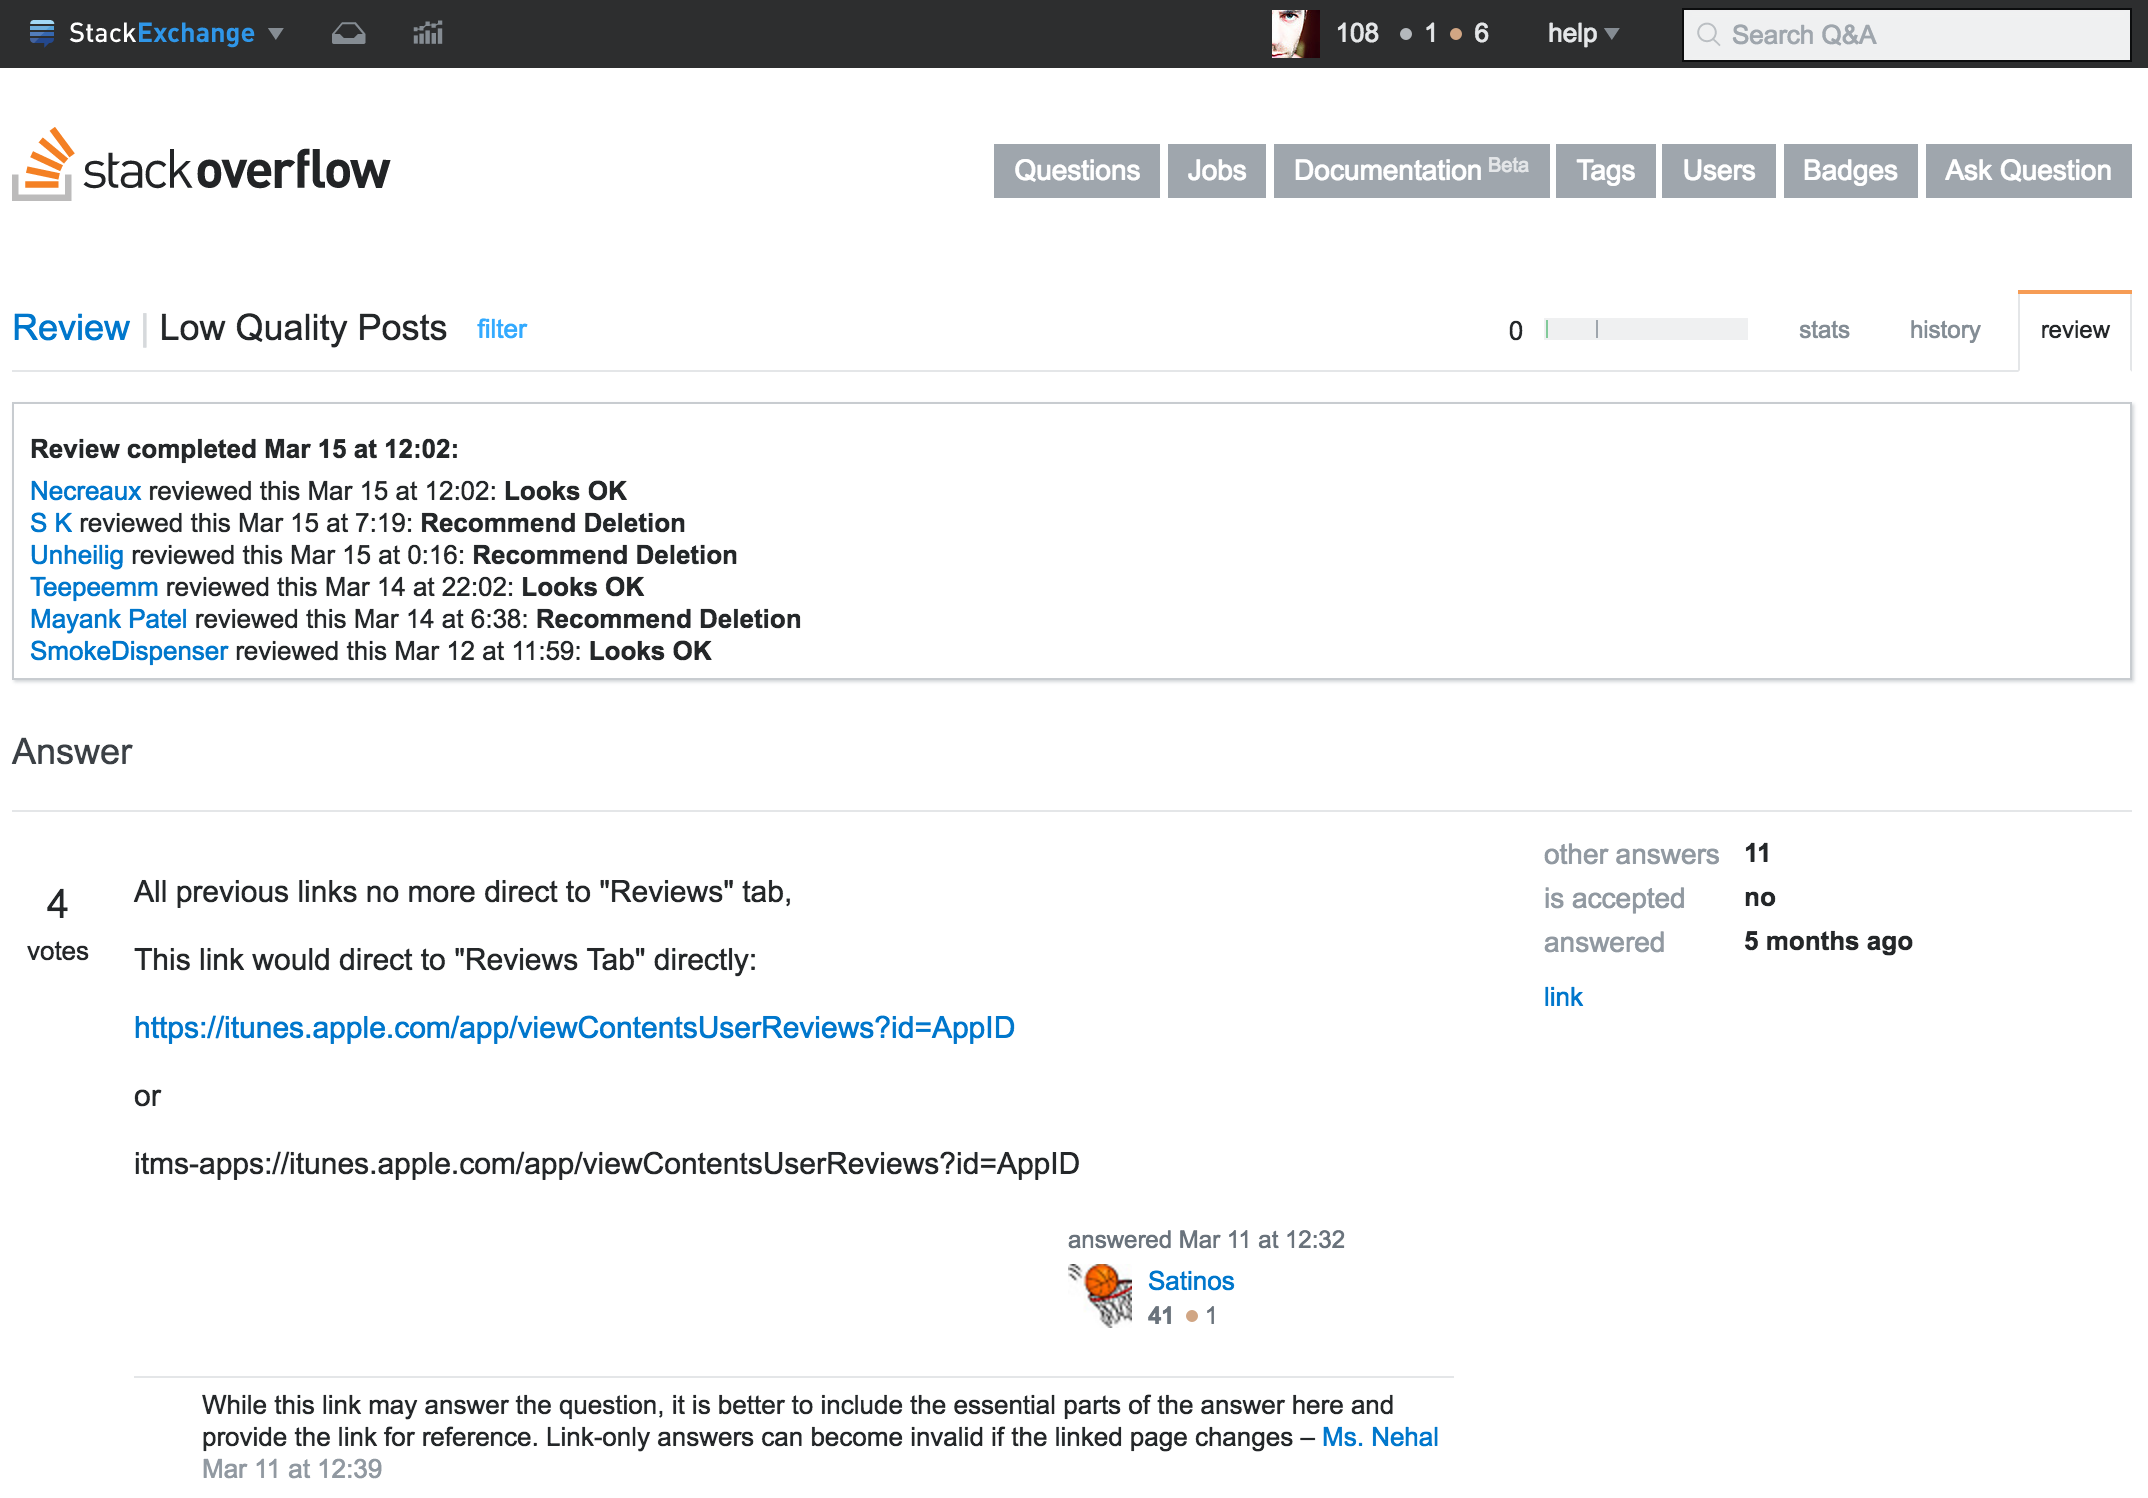Screen dimensions: 2148x1498
Task: Open the Users page
Action: pyautogui.click(x=1719, y=171)
